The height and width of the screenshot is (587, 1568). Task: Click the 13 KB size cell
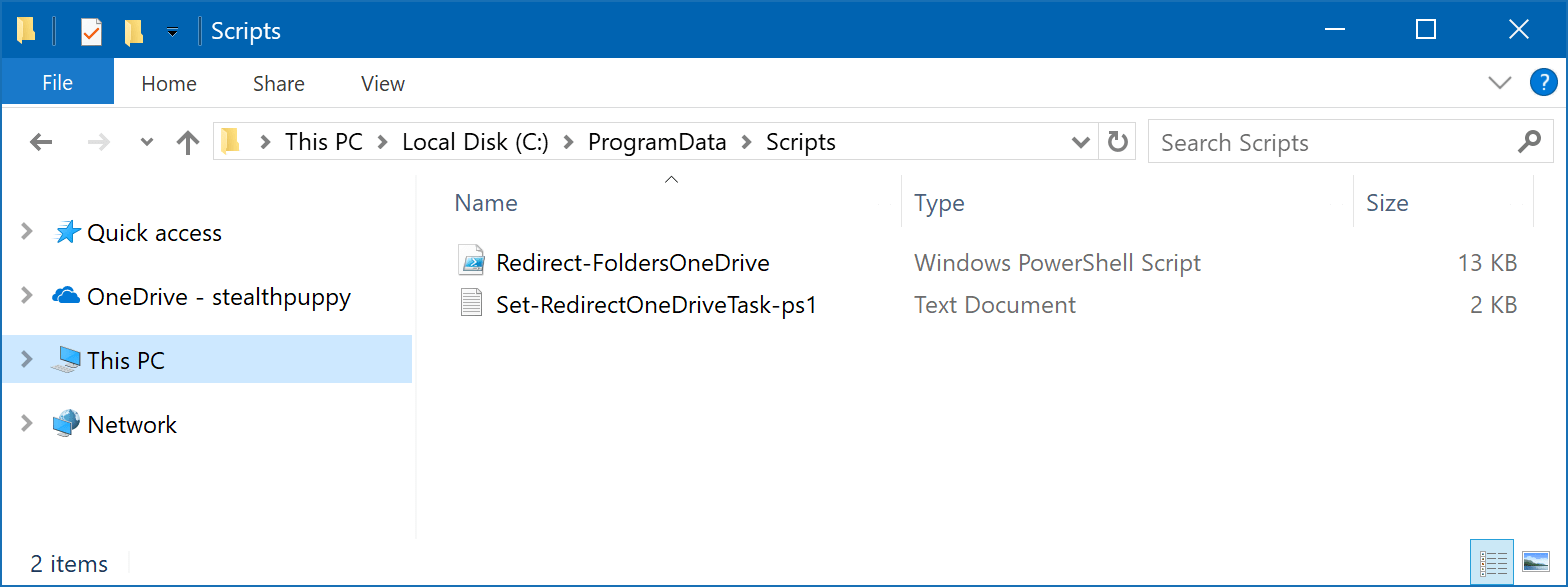coord(1487,263)
